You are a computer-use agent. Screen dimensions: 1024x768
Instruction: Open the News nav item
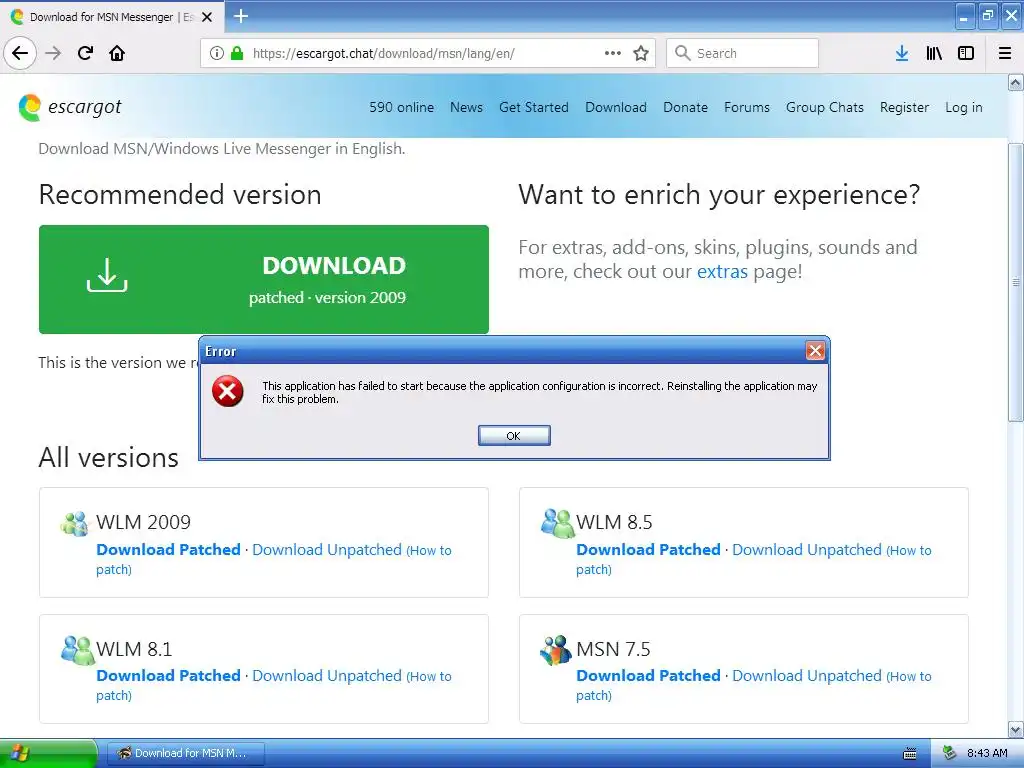[466, 107]
